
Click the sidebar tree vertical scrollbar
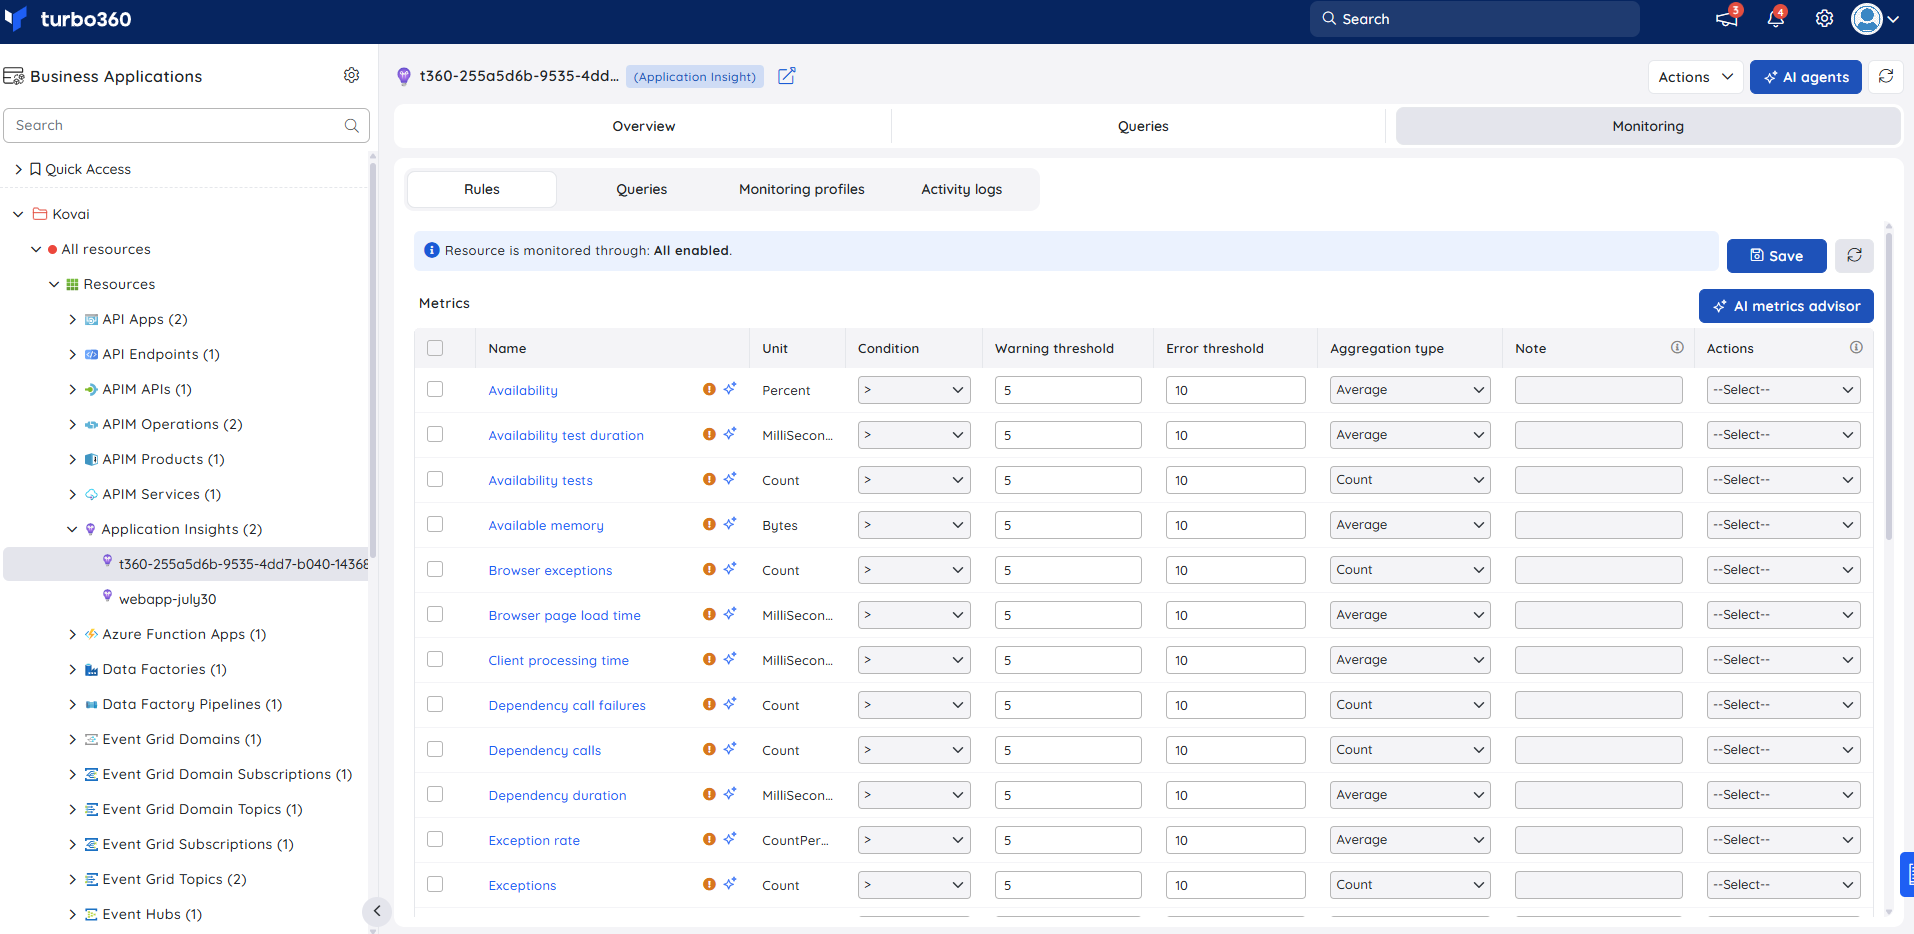click(372, 360)
